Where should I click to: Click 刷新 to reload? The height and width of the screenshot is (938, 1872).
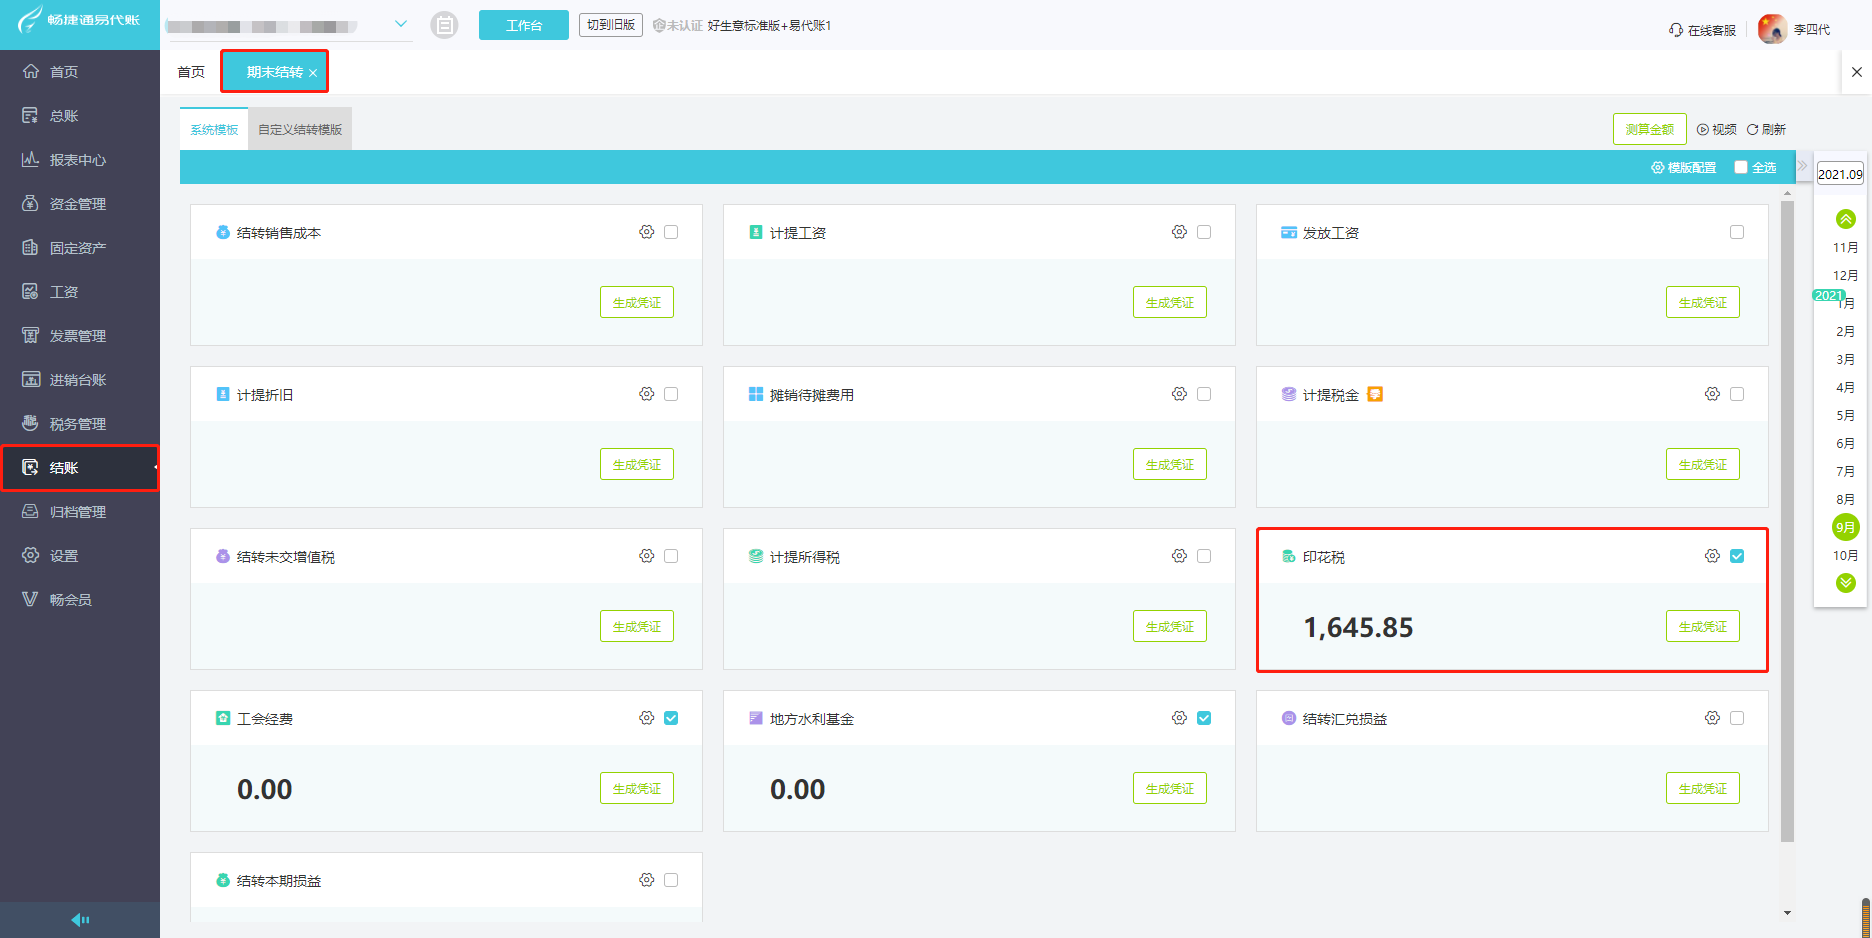click(1767, 129)
